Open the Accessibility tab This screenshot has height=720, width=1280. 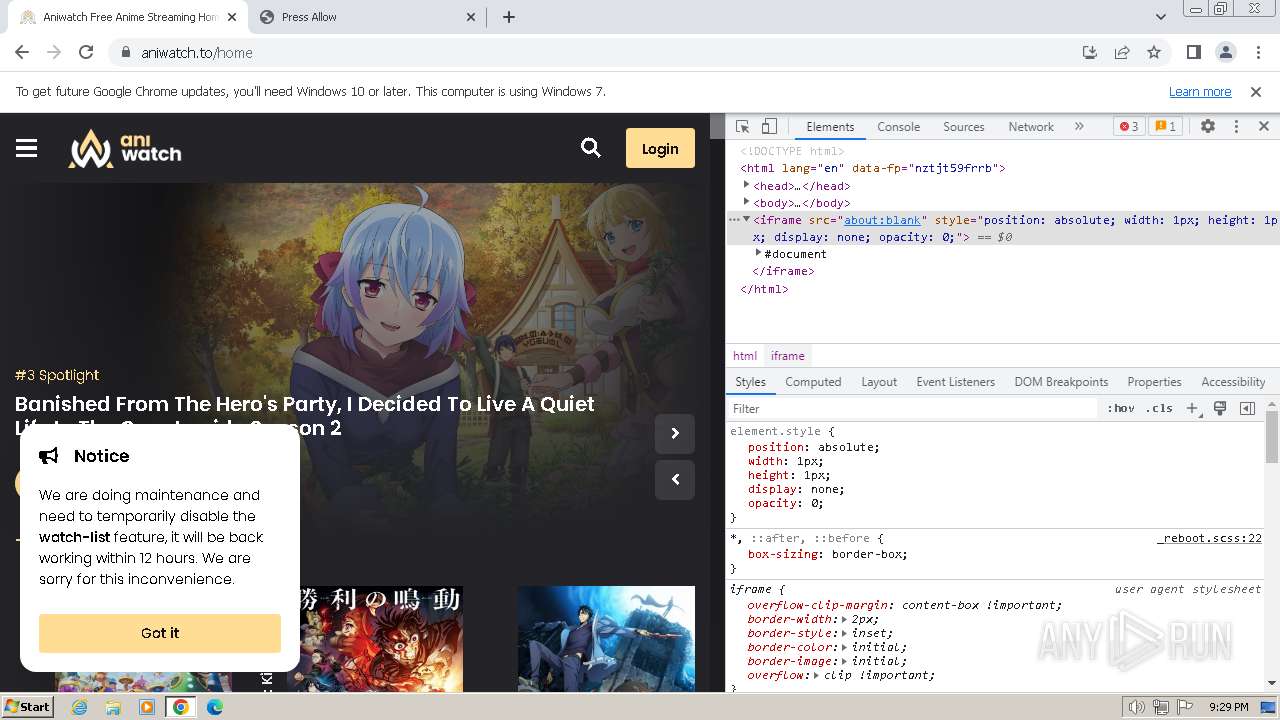[1233, 382]
